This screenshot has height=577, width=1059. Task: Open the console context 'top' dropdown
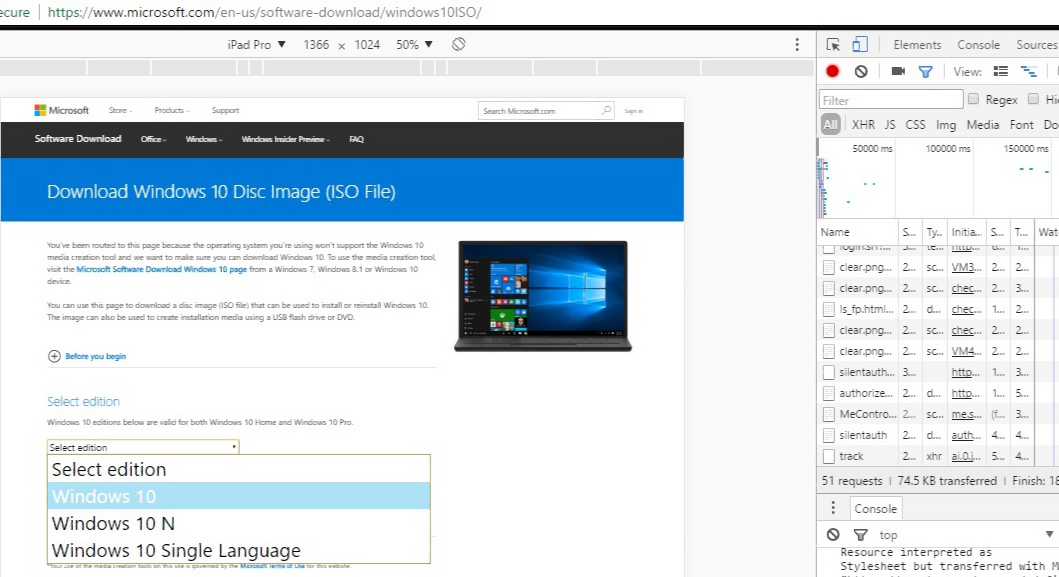coord(966,534)
